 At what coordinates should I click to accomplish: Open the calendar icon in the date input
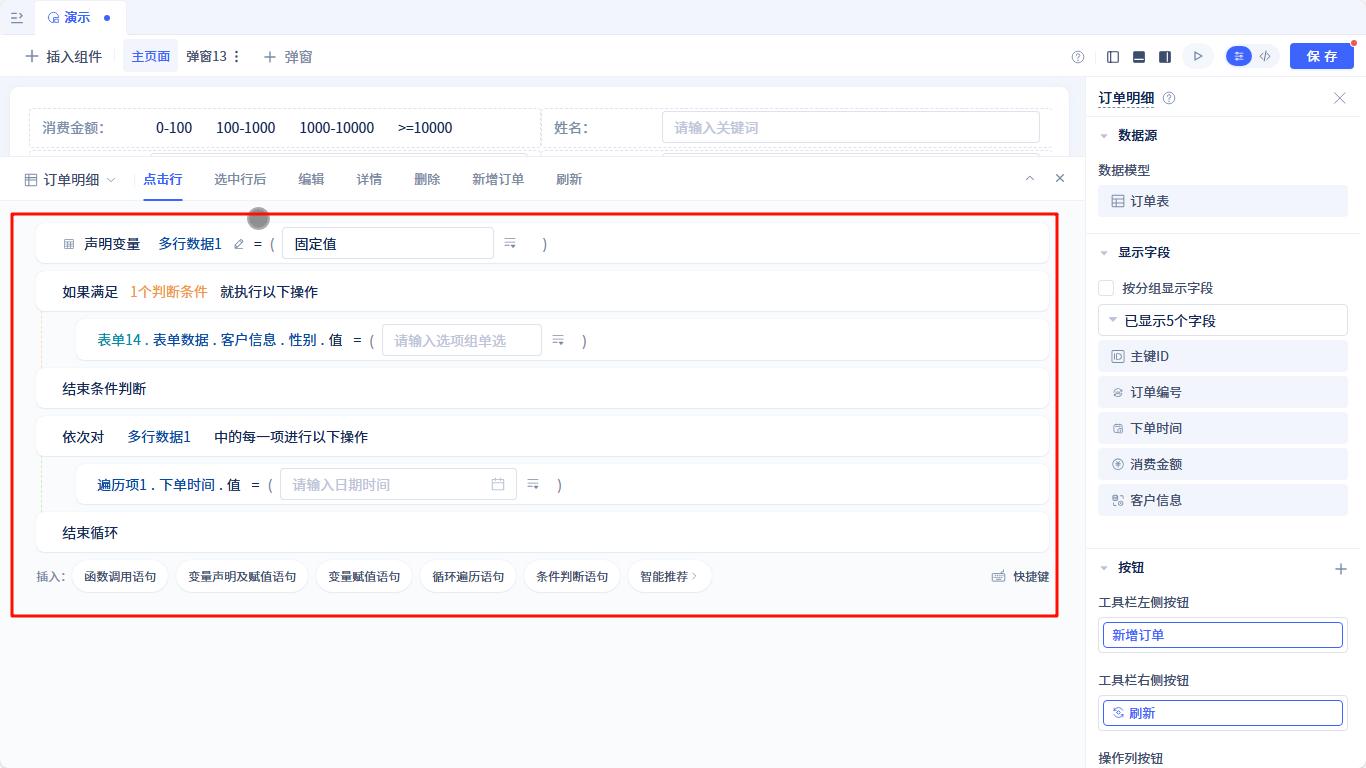[499, 484]
